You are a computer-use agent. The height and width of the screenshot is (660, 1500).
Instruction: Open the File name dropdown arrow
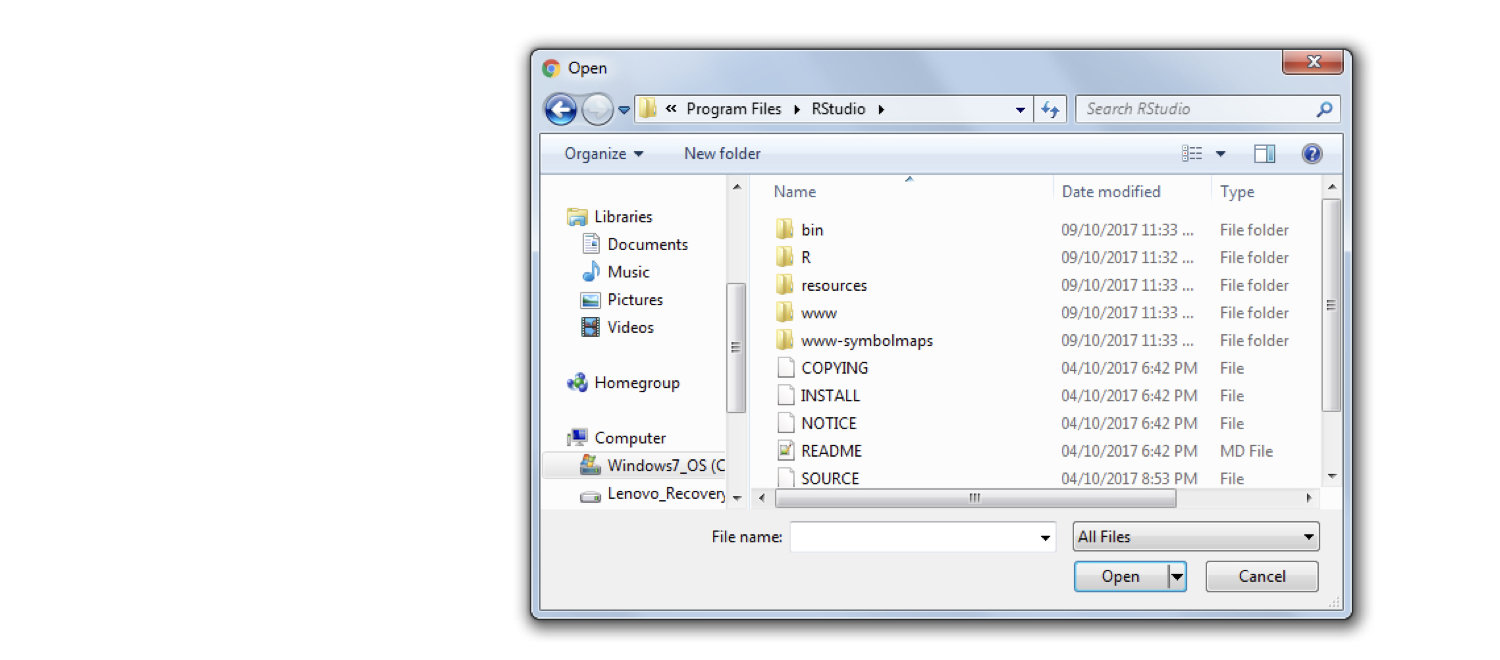point(1046,538)
